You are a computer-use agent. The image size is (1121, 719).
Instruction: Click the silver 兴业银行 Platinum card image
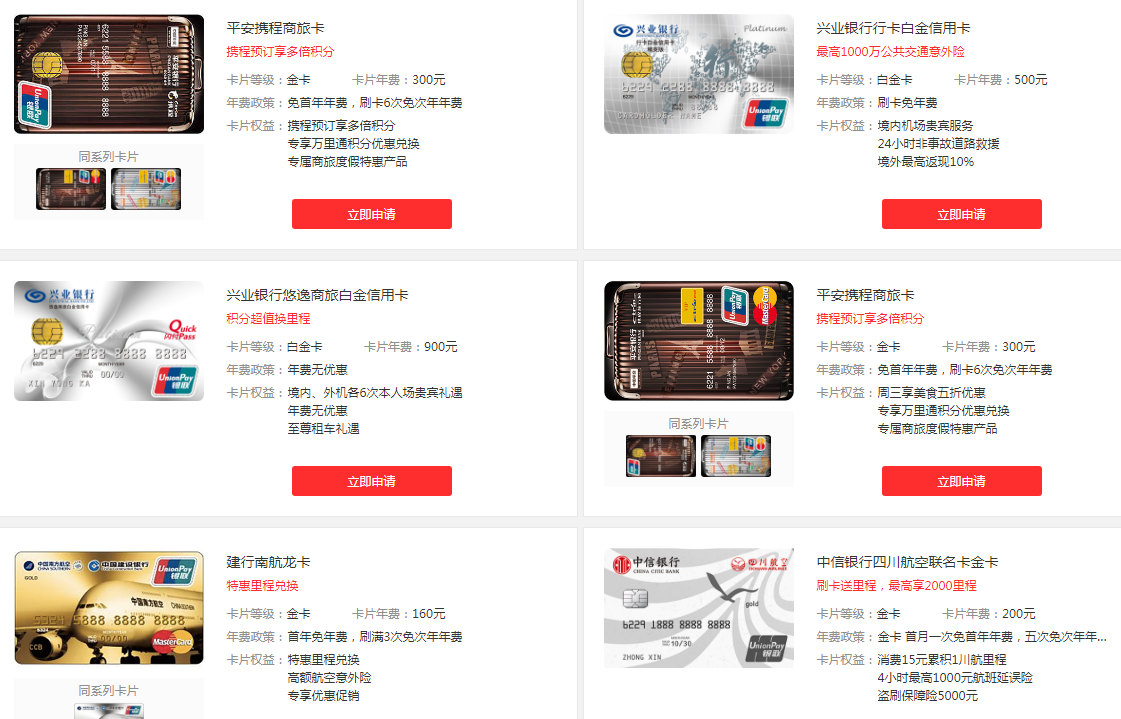pos(698,73)
